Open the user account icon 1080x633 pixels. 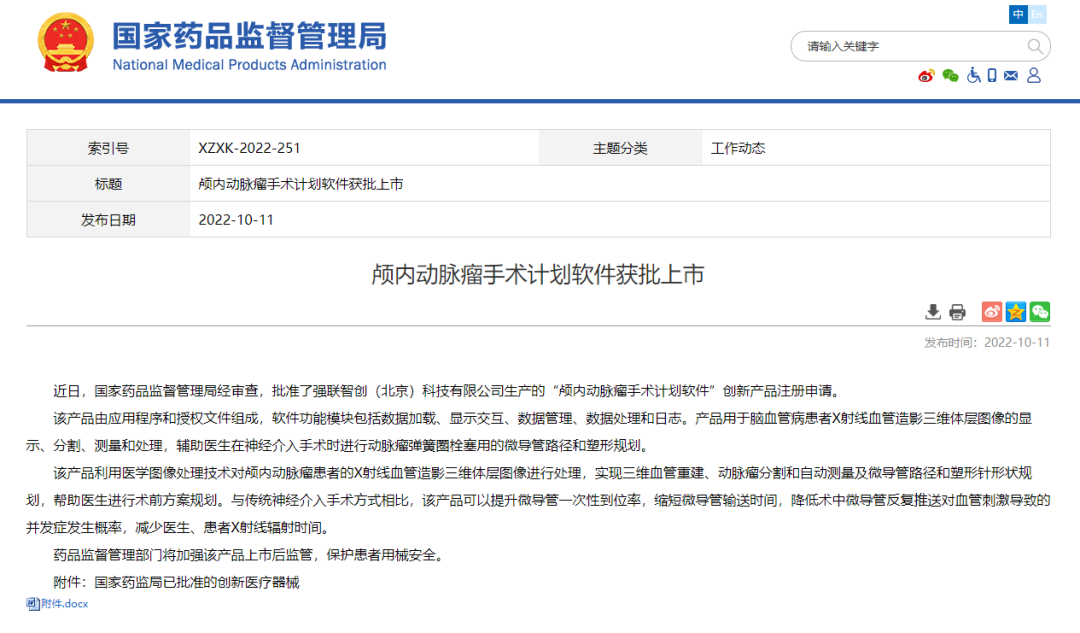pos(1033,76)
